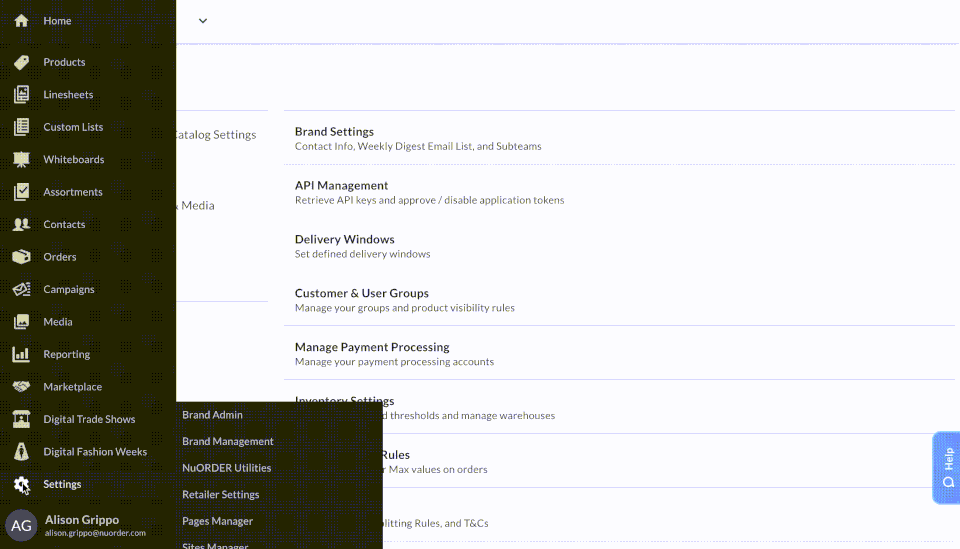This screenshot has height=549, width=960.
Task: Click the Whiteboards icon
Action: (x=21, y=159)
